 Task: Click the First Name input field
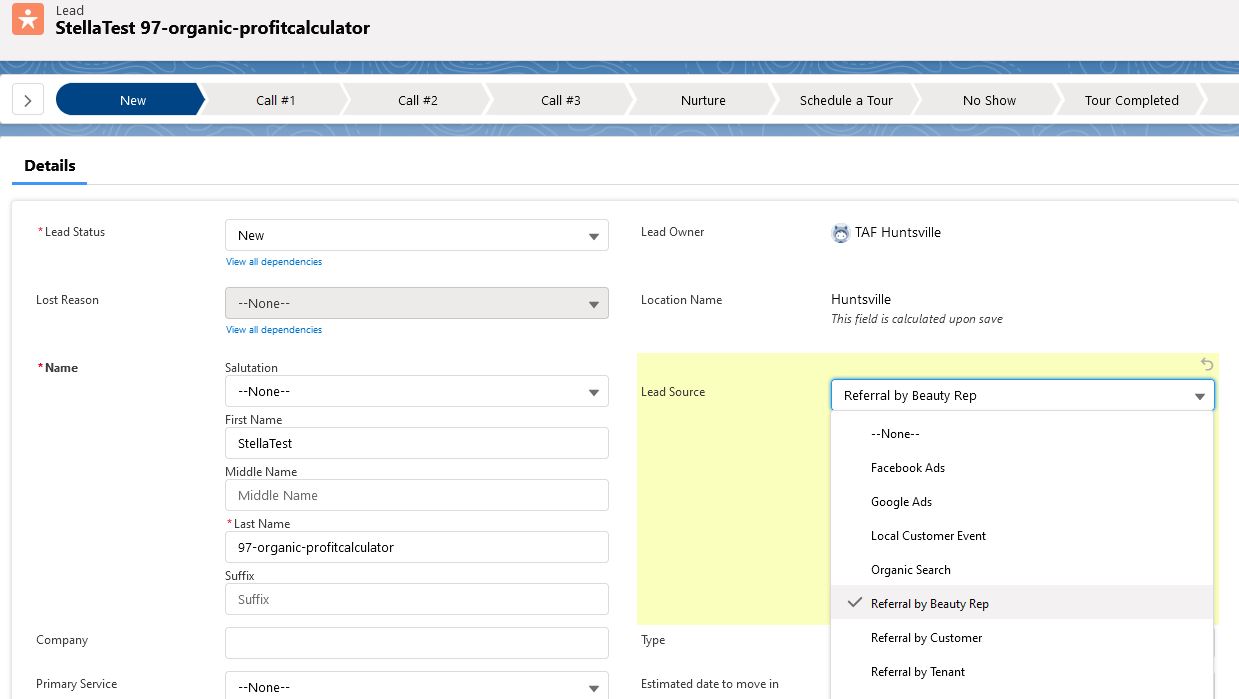pyautogui.click(x=417, y=443)
